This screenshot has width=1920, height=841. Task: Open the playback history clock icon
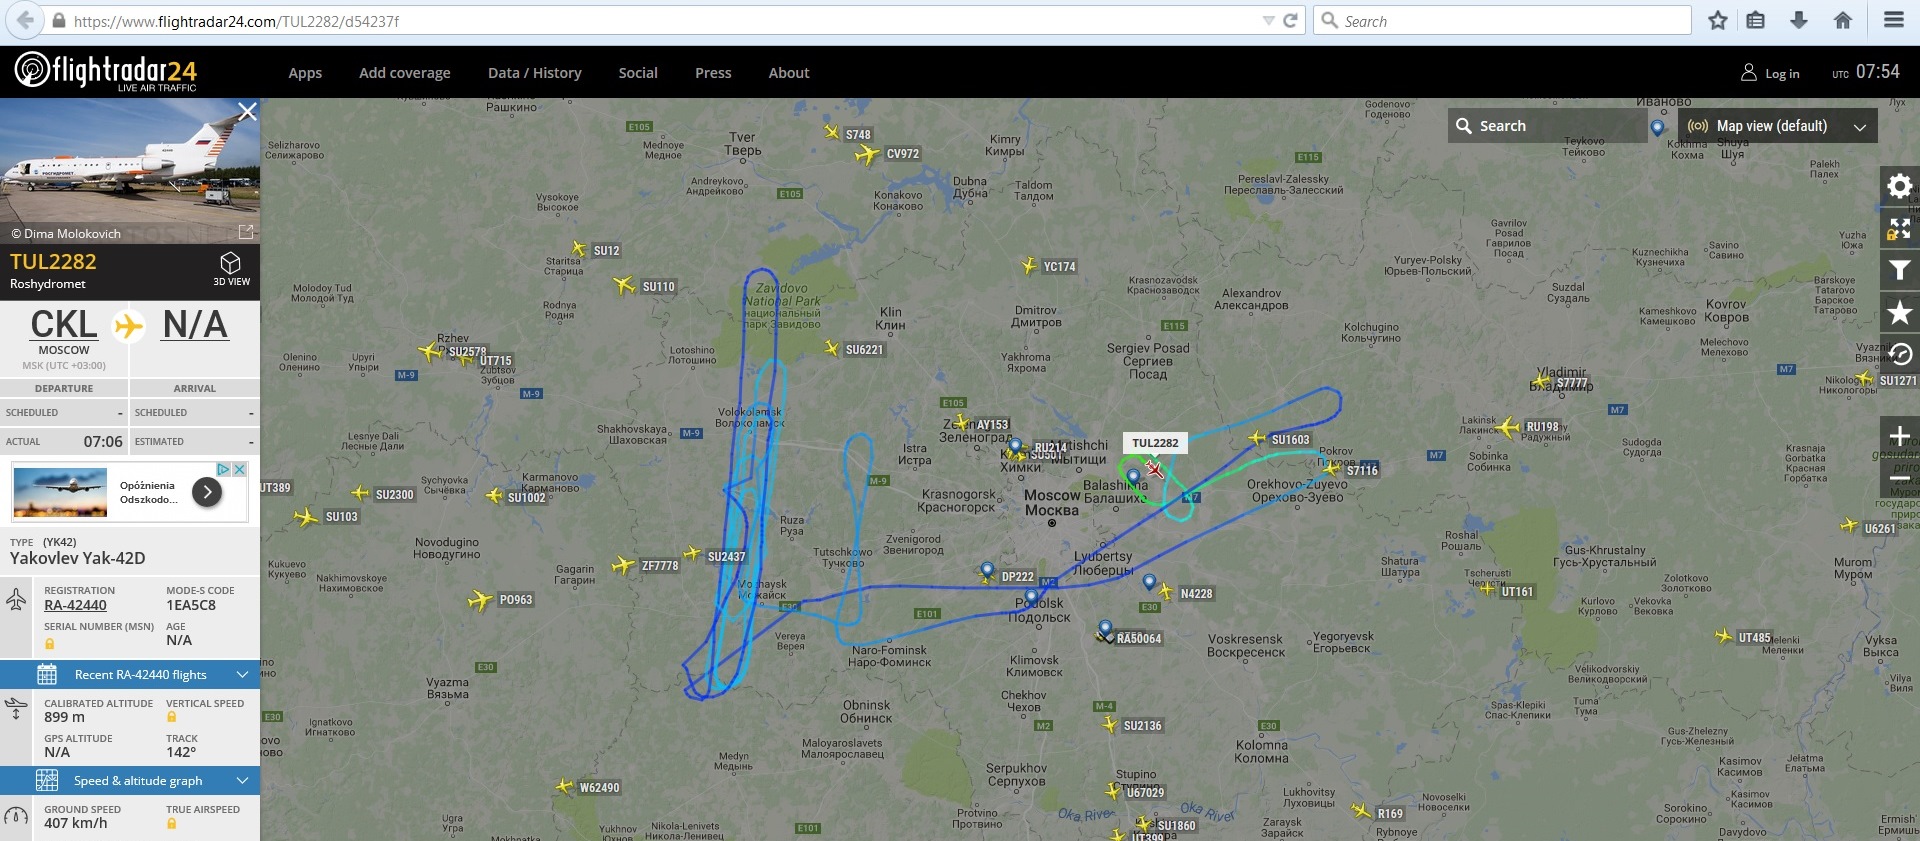[x=1899, y=354]
